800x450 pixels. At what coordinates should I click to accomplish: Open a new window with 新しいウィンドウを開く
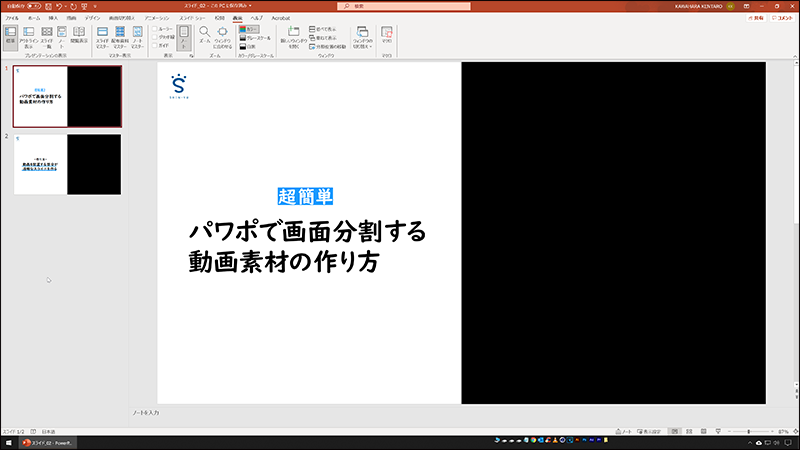point(293,38)
